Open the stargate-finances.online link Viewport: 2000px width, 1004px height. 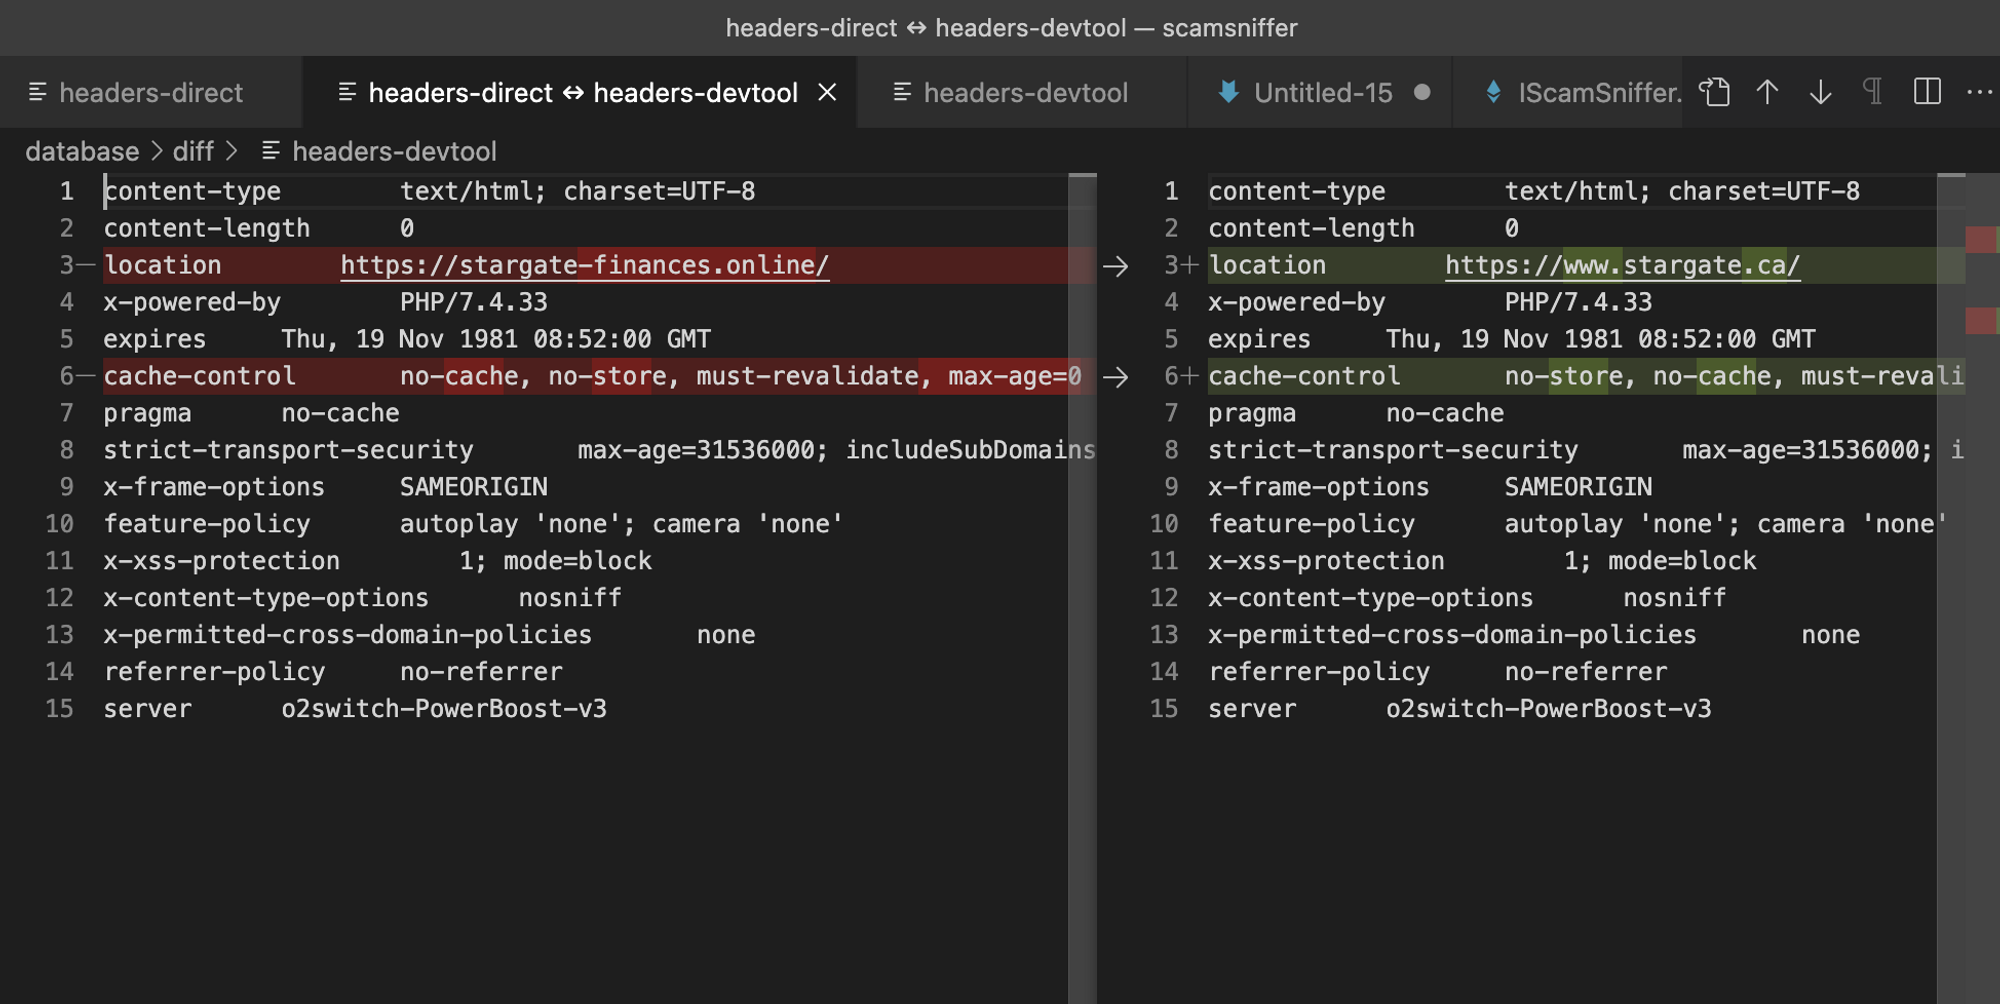point(584,265)
